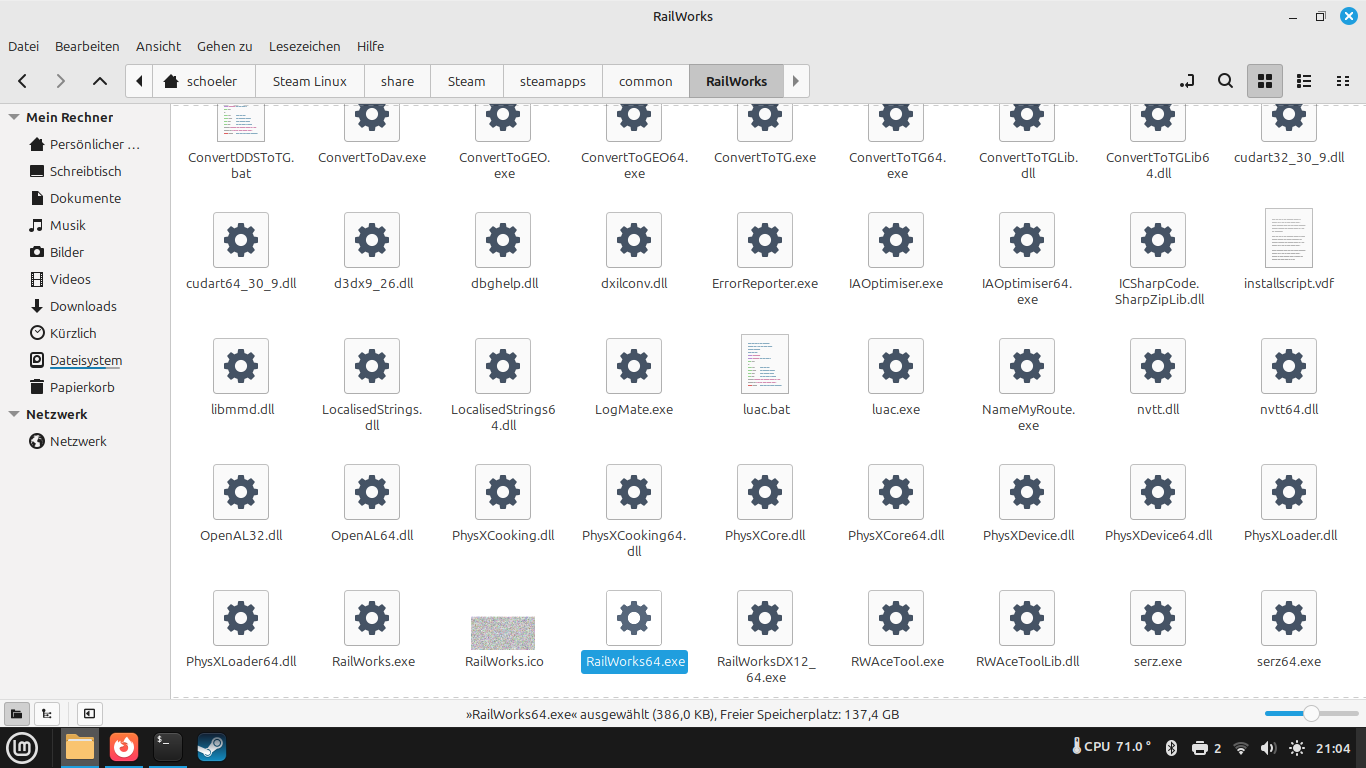The image size is (1366, 768).
Task: Select the LogMate.exe file icon
Action: [x=634, y=366]
